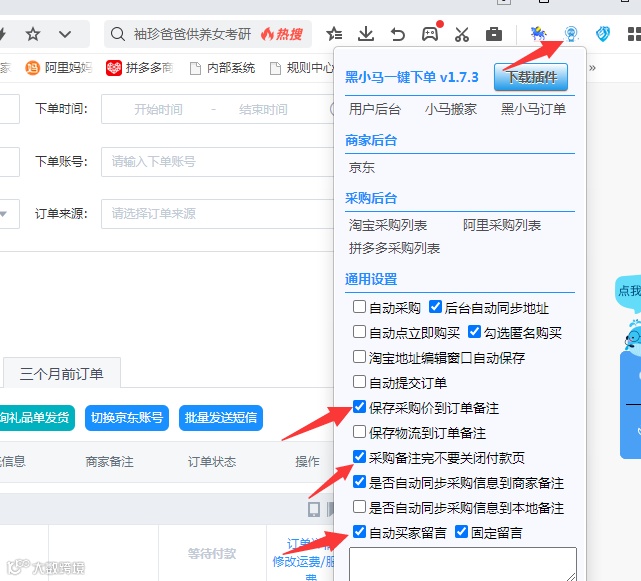This screenshot has height=581, width=641.
Task: Click the 修改运费 link
Action: click(x=303, y=561)
